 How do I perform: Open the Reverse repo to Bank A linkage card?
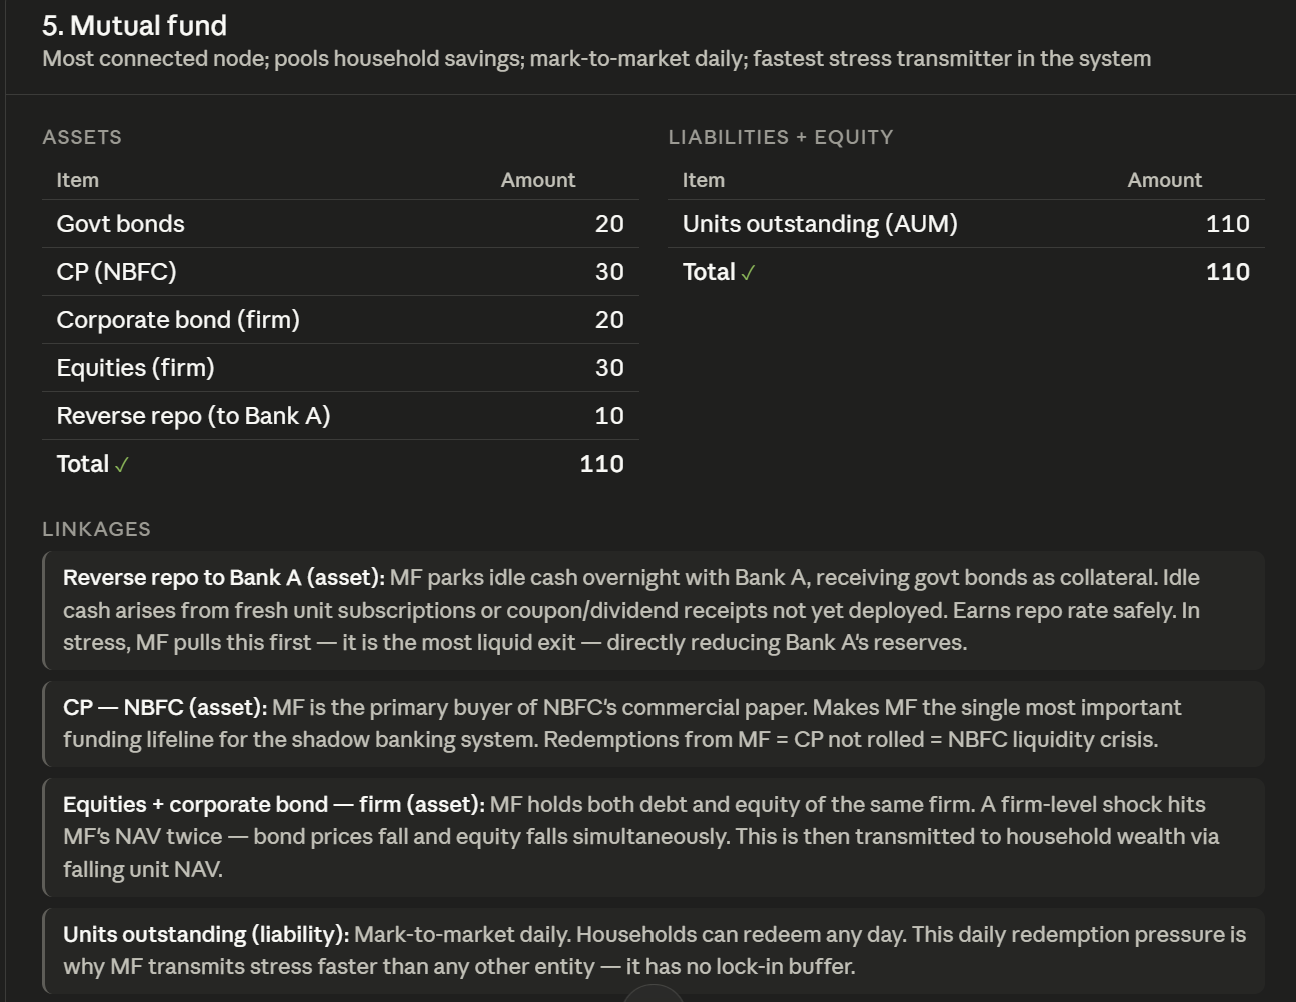click(x=654, y=610)
